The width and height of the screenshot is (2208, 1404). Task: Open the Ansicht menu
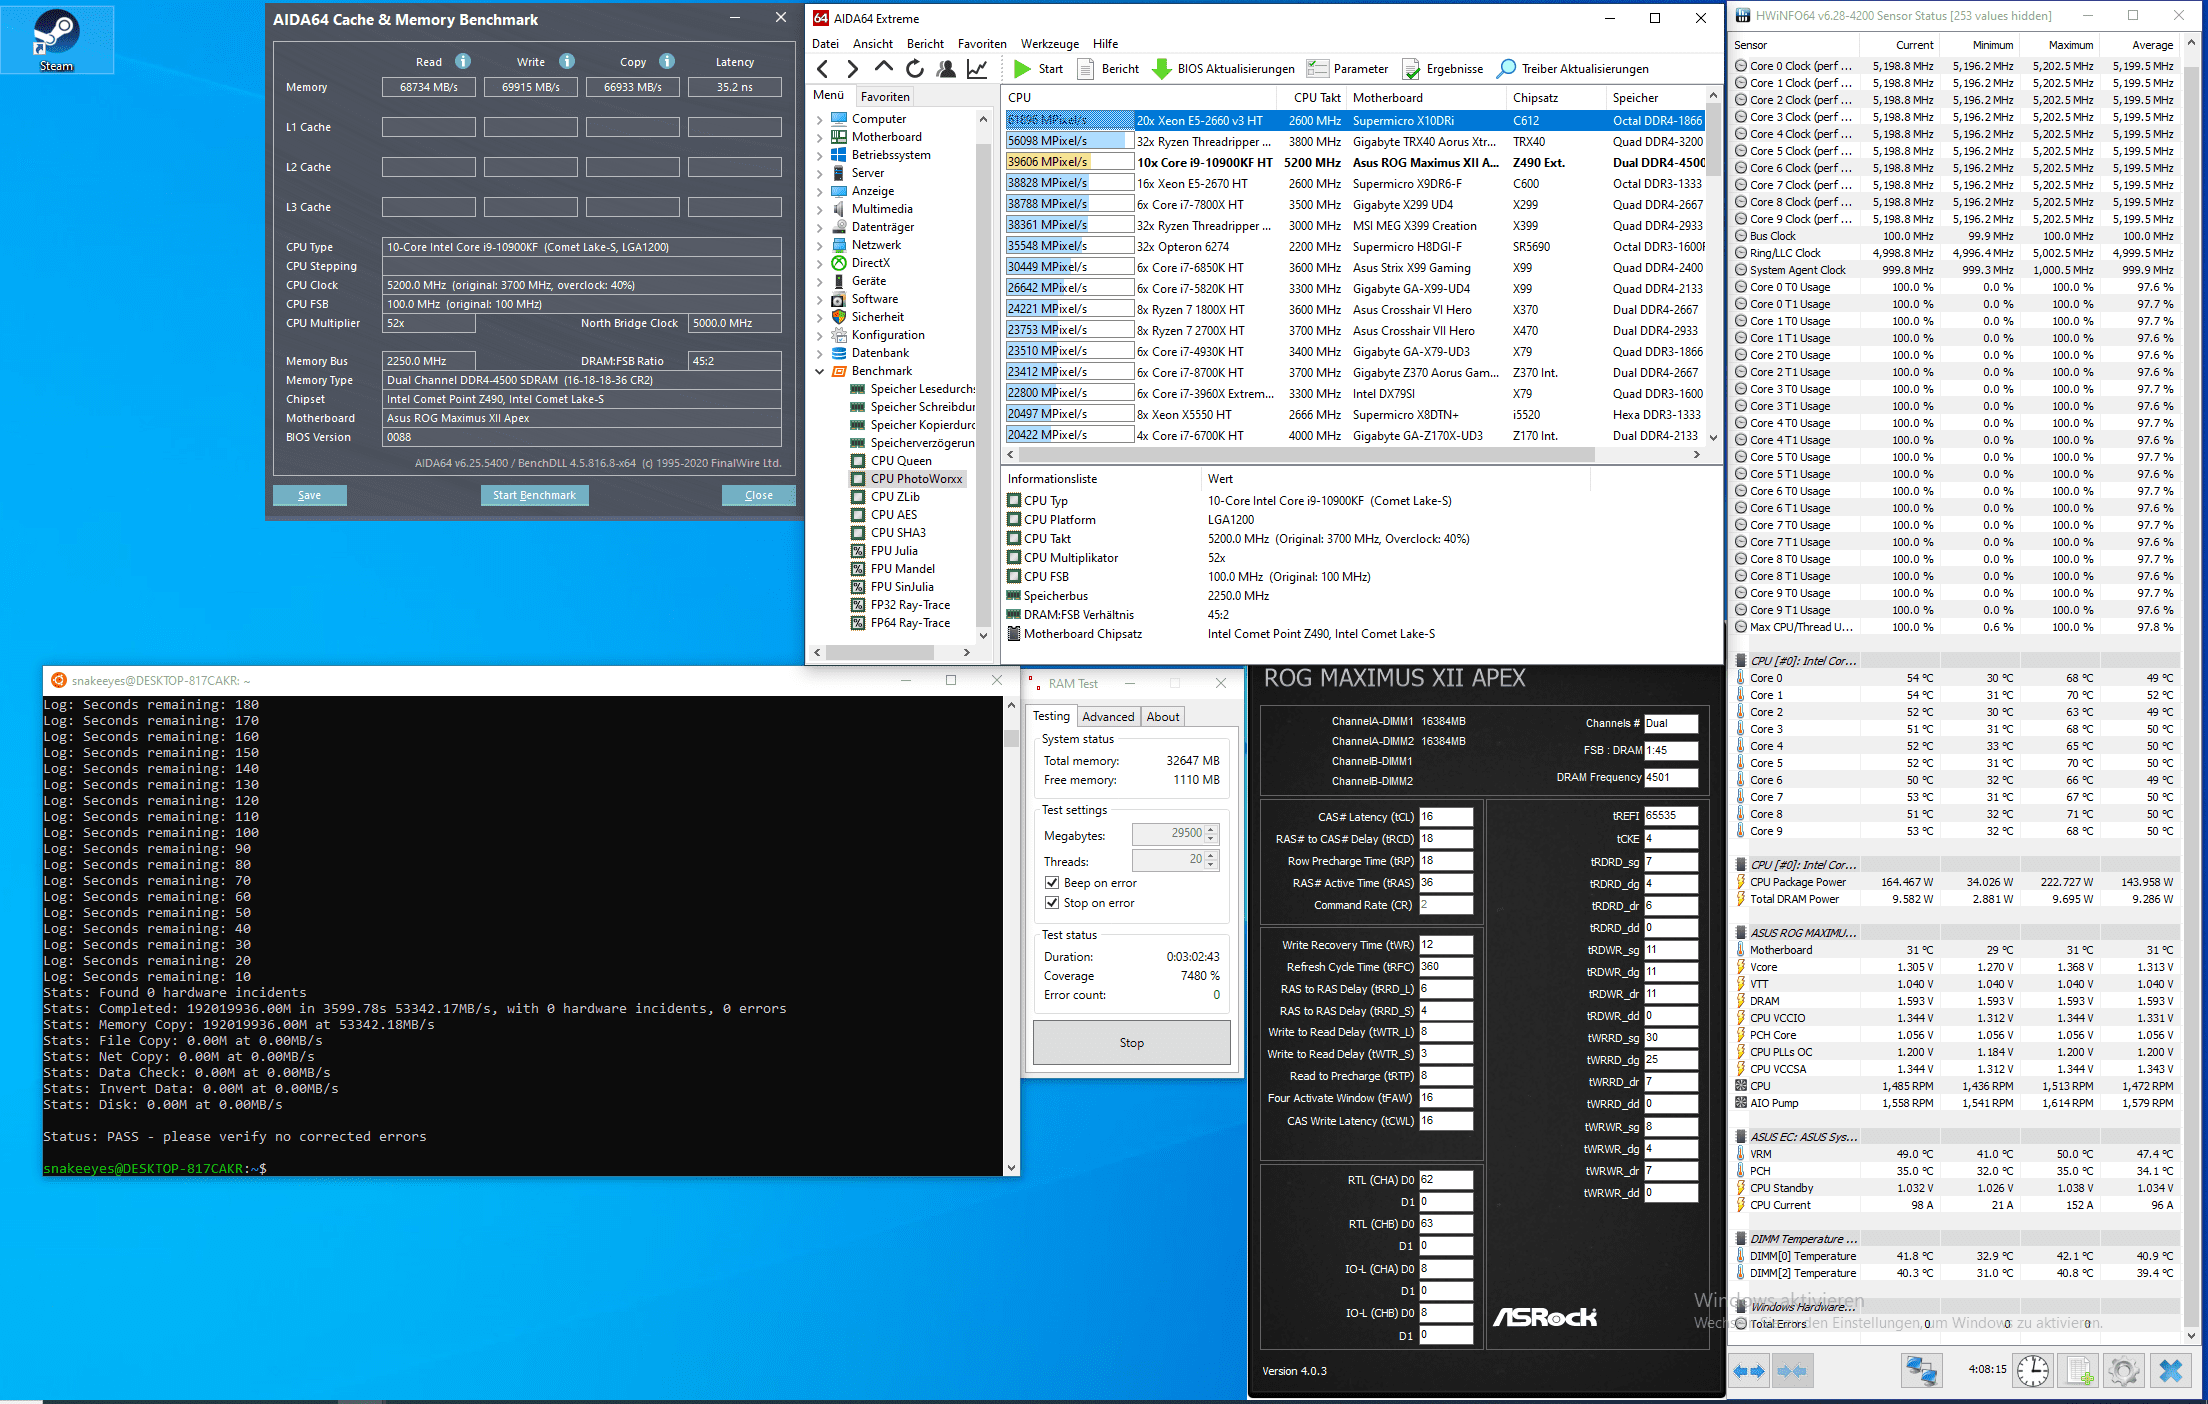[872, 44]
